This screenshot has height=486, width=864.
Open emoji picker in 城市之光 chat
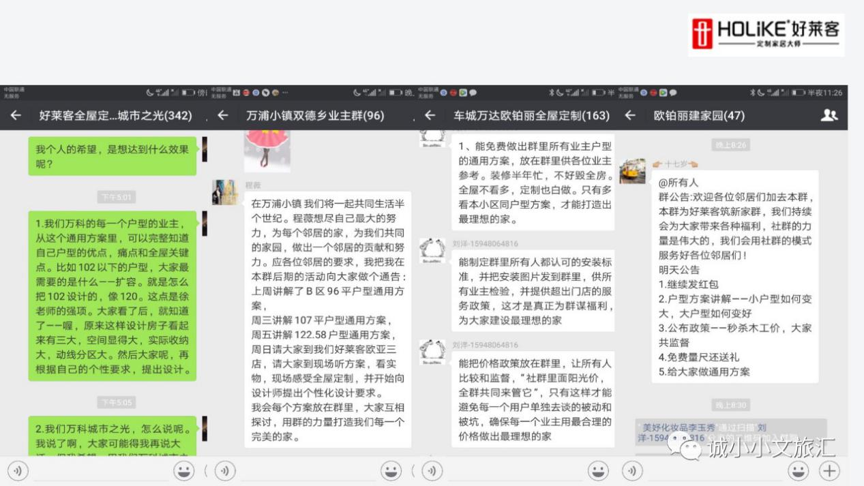[x=183, y=471]
